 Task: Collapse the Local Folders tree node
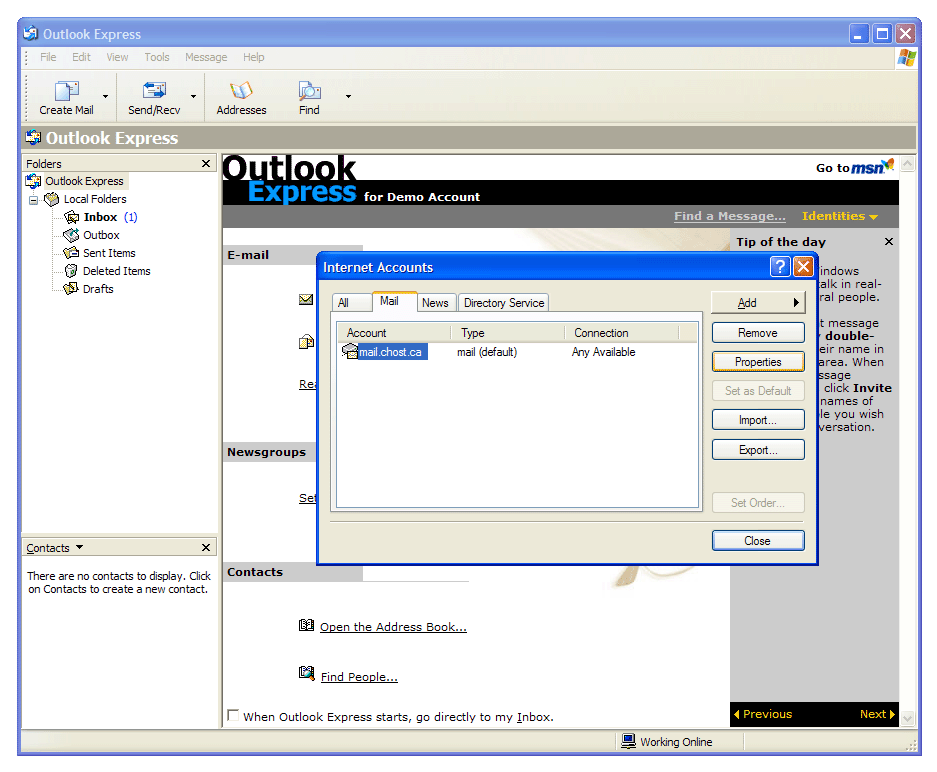coord(33,200)
